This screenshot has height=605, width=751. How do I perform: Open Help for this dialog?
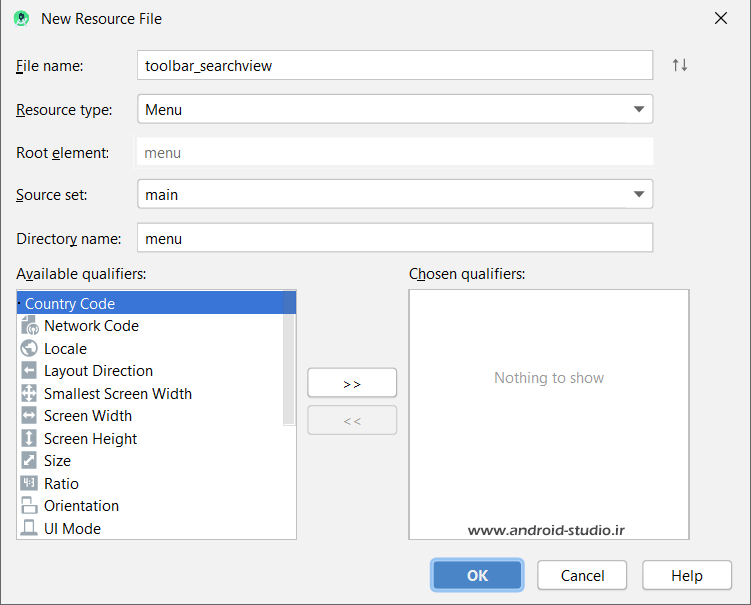(x=686, y=575)
